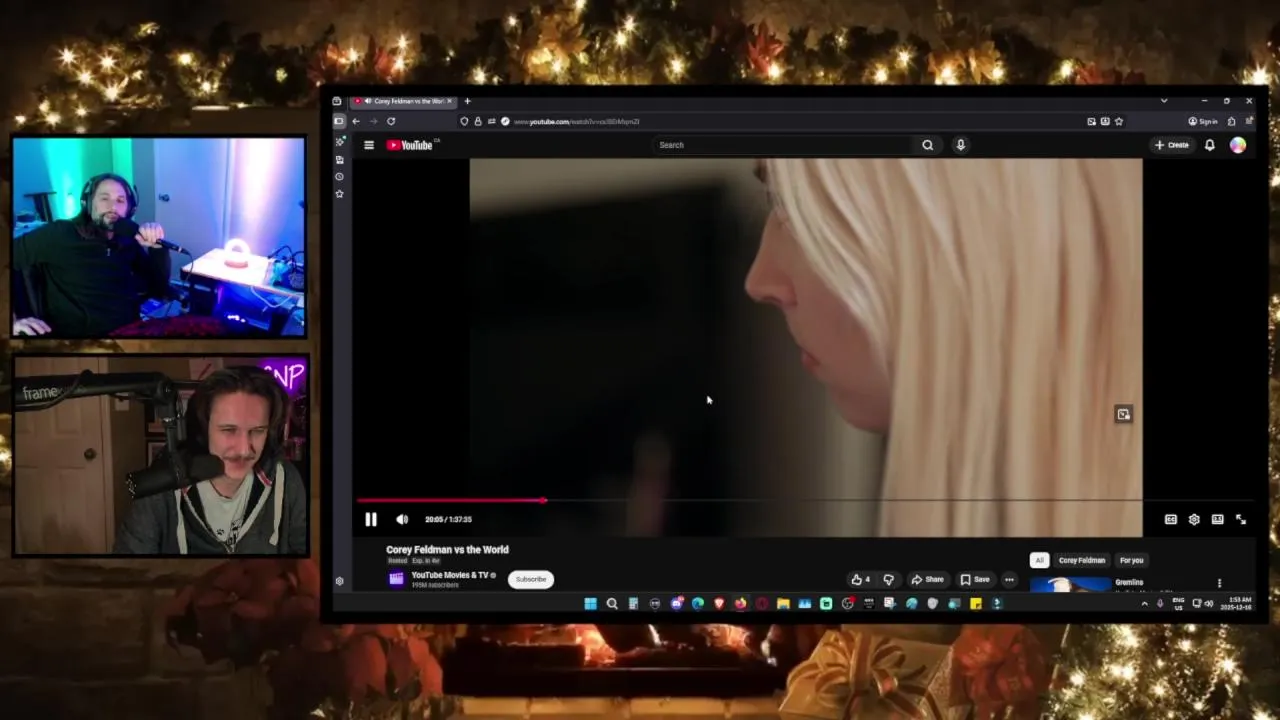Image resolution: width=1280 pixels, height=720 pixels.
Task: Click the 20:05 / 1:37:35 time display
Action: point(448,519)
